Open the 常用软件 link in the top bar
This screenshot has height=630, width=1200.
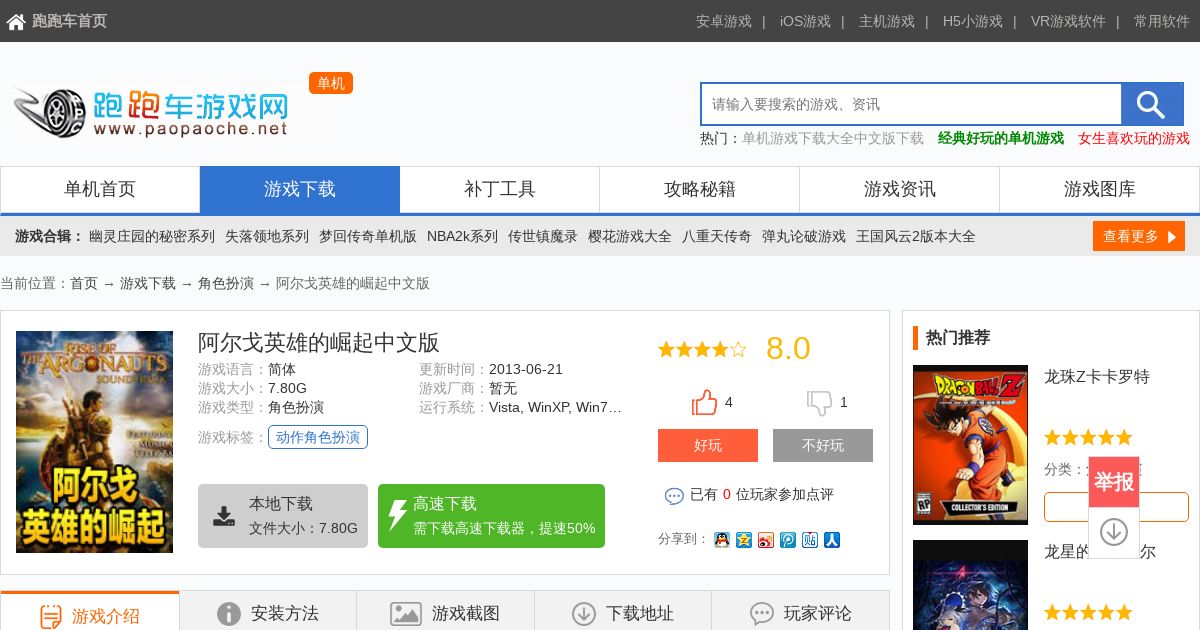pyautogui.click(x=1162, y=21)
